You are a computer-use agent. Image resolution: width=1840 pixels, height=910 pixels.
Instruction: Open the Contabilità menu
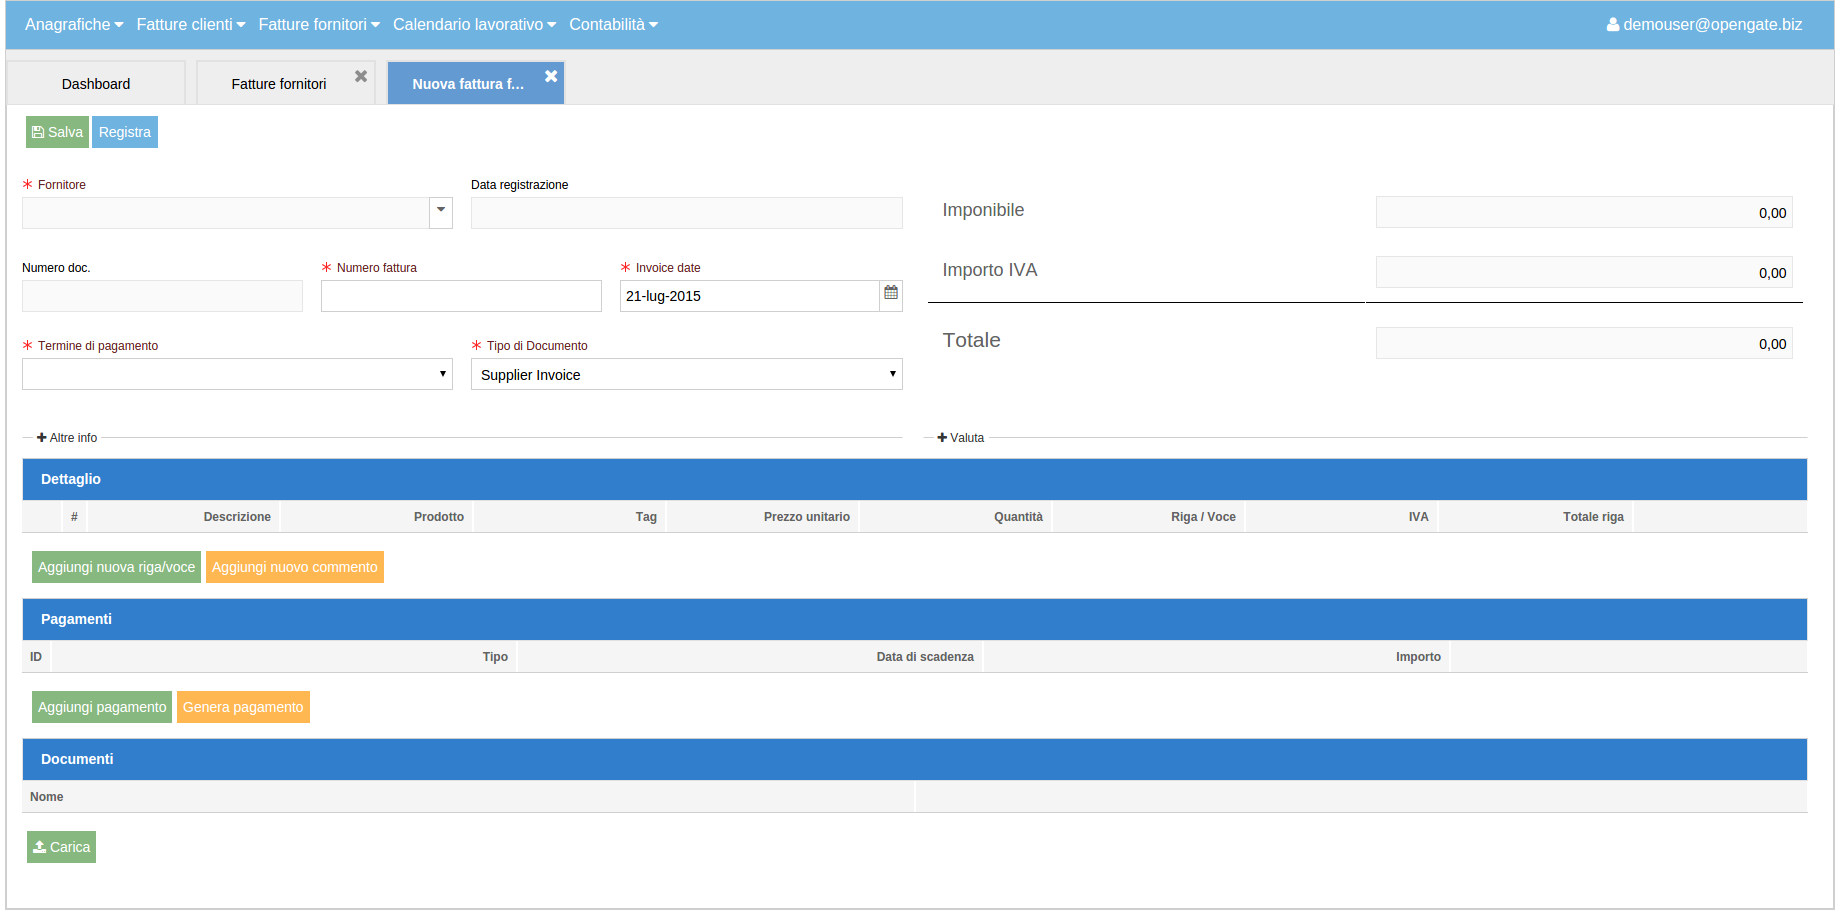click(614, 24)
